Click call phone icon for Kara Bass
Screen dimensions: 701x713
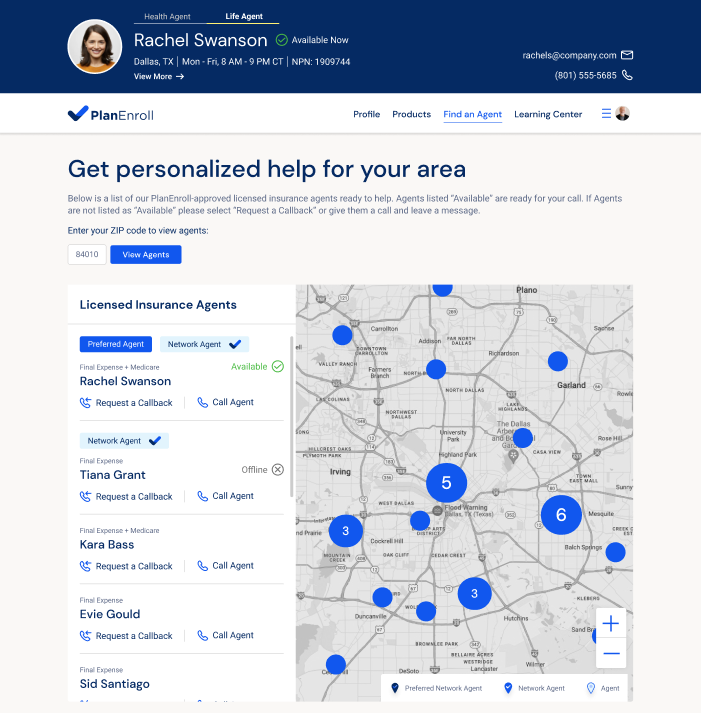202,566
